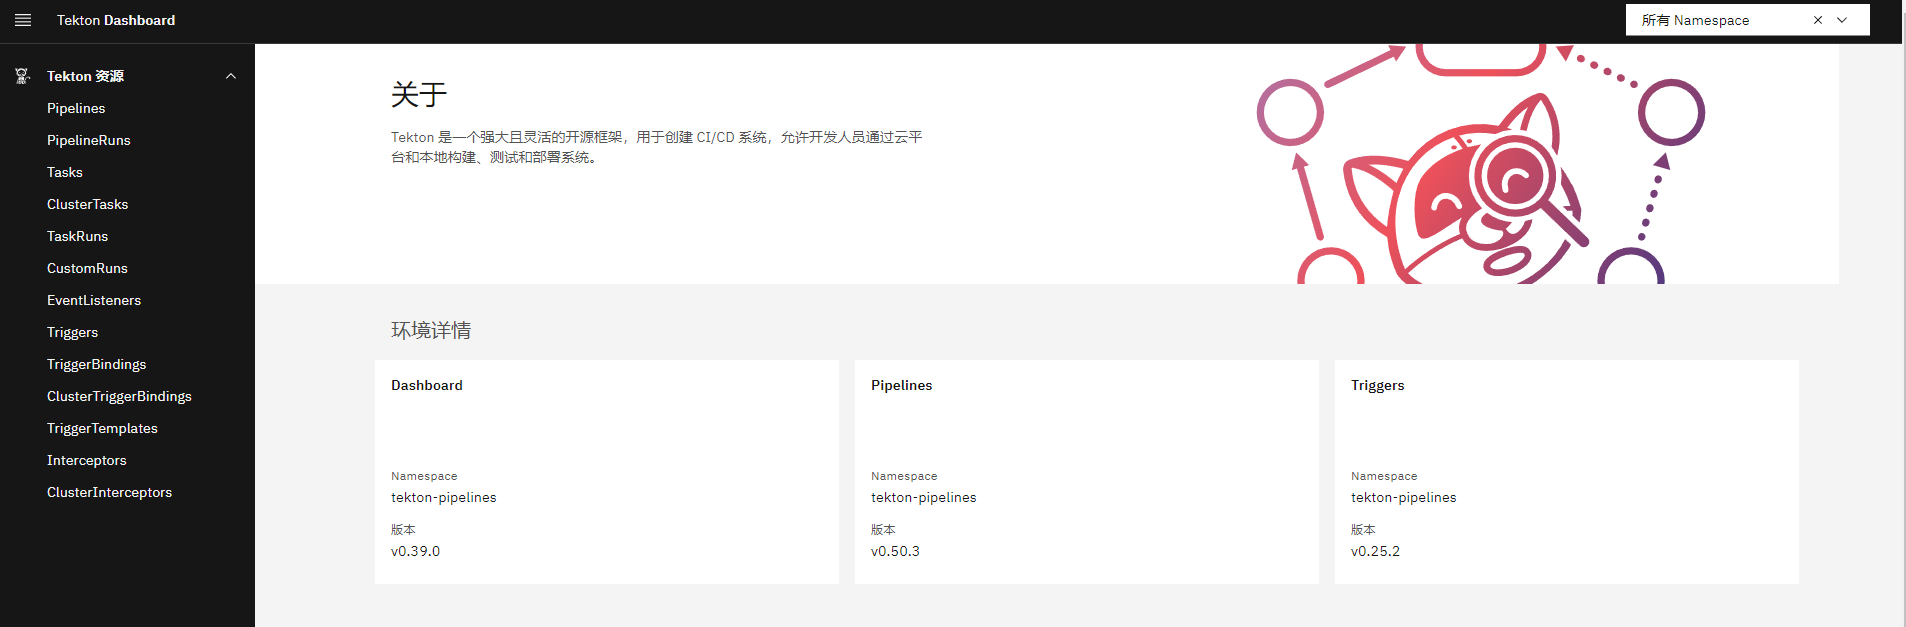Clear the namespace selection with X
The width and height of the screenshot is (1906, 627).
[x=1818, y=20]
